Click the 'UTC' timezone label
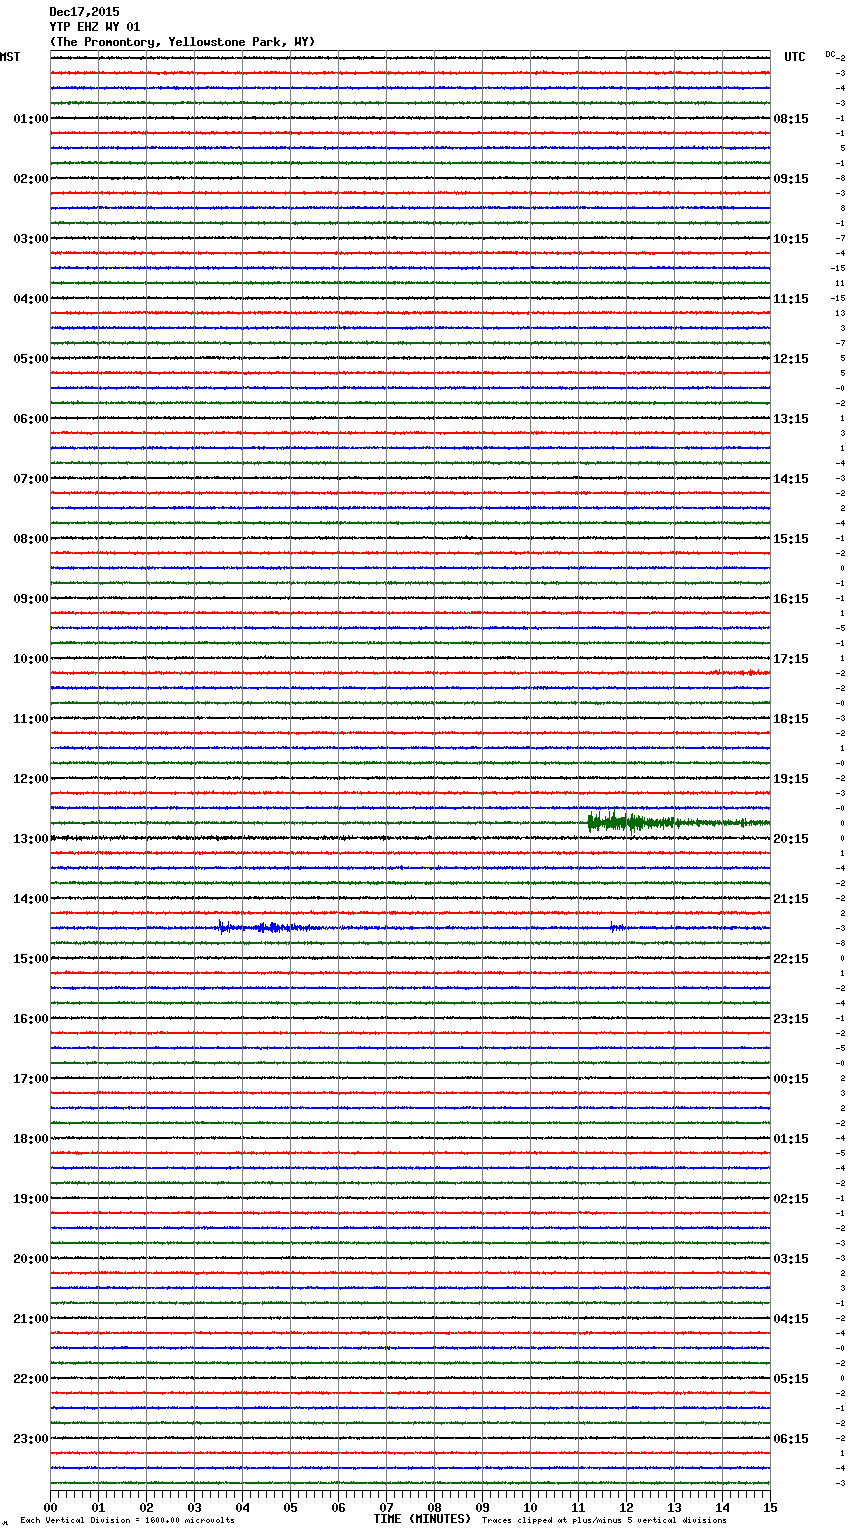Screen dimensions: 850x1534 795,57
